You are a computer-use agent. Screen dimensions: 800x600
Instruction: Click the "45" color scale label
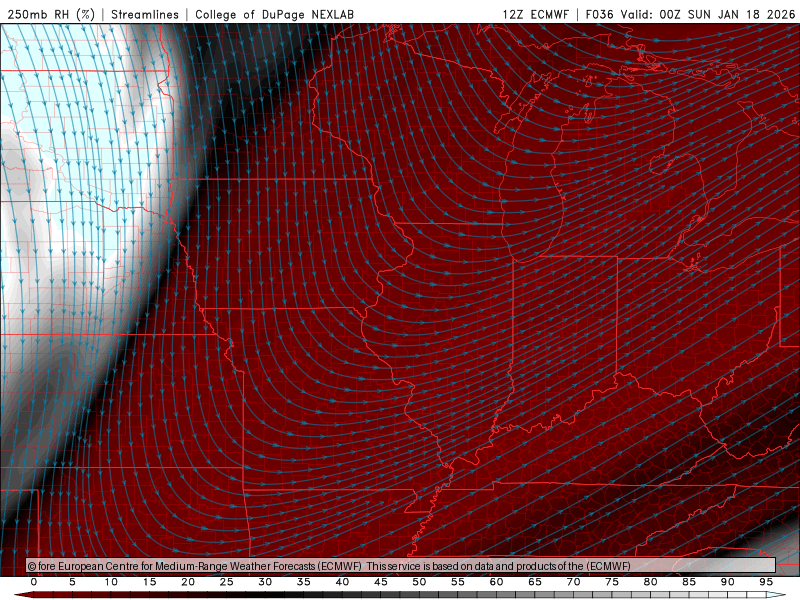point(381,582)
